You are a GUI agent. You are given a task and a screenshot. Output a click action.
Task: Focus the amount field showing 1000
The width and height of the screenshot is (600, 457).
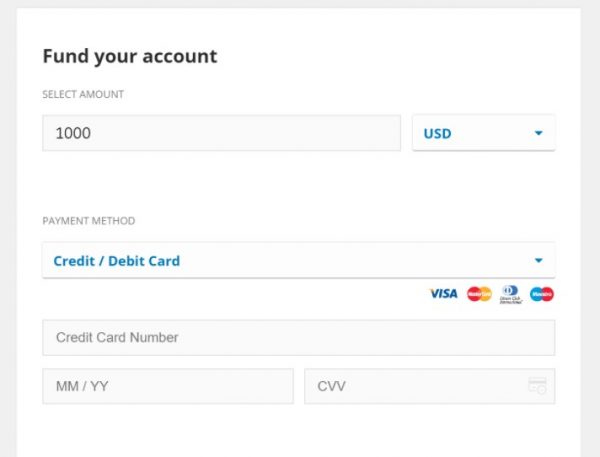tap(222, 133)
